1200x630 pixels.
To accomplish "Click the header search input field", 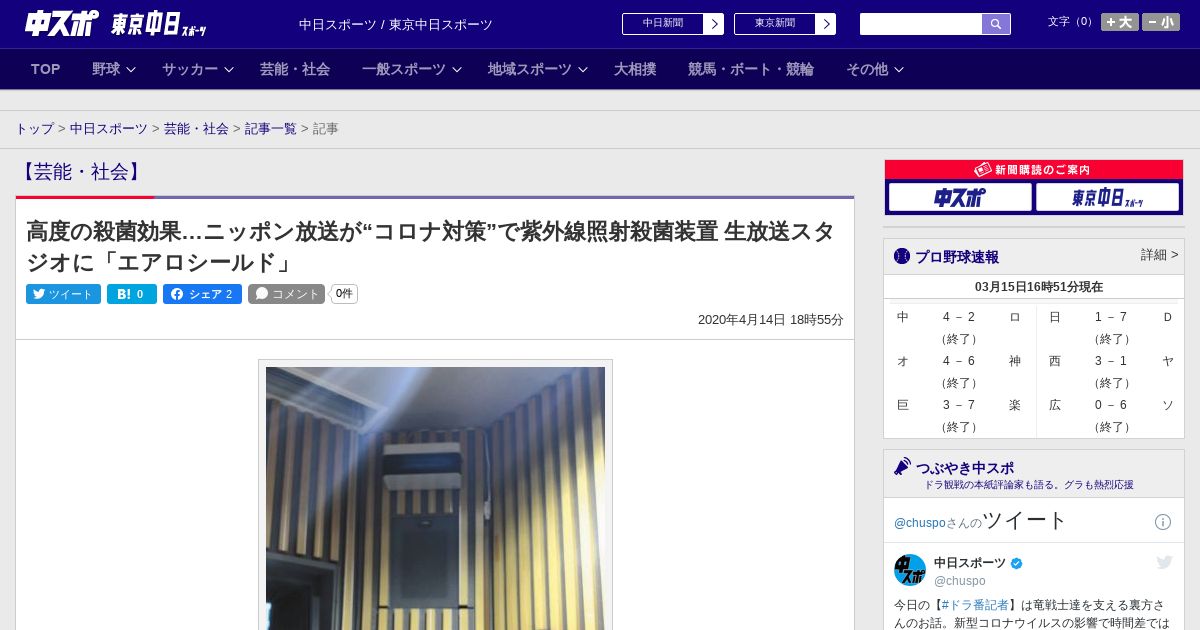I will (921, 24).
